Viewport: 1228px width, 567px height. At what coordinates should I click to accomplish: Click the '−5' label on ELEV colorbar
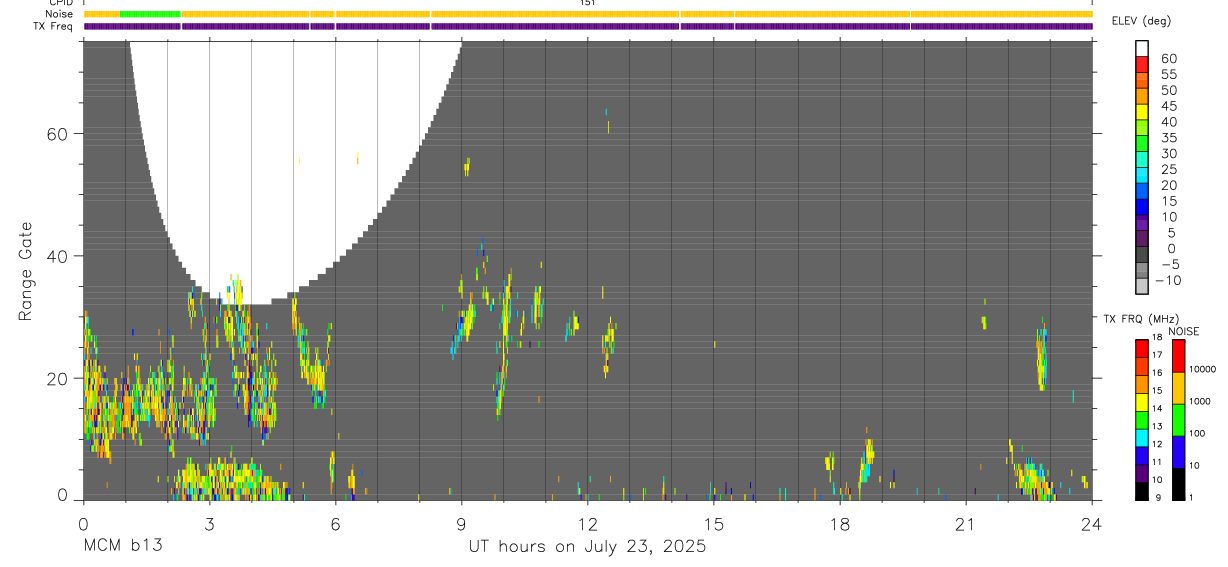[1168, 265]
